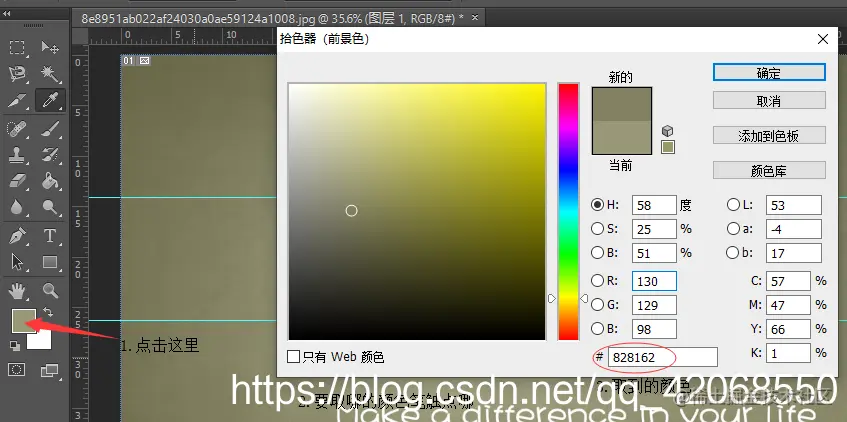Select the Path Selection arrow tool
Screen dimensions: 847x422
pyautogui.click(x=17, y=263)
